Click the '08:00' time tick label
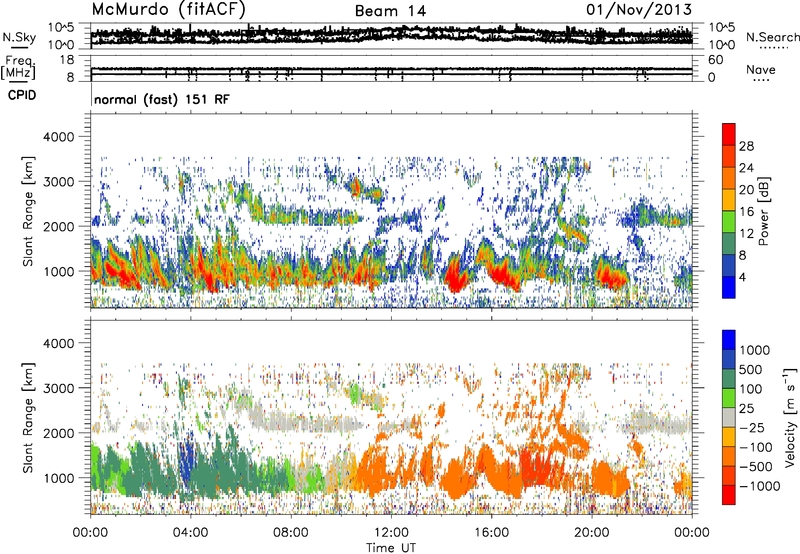 [x=290, y=533]
